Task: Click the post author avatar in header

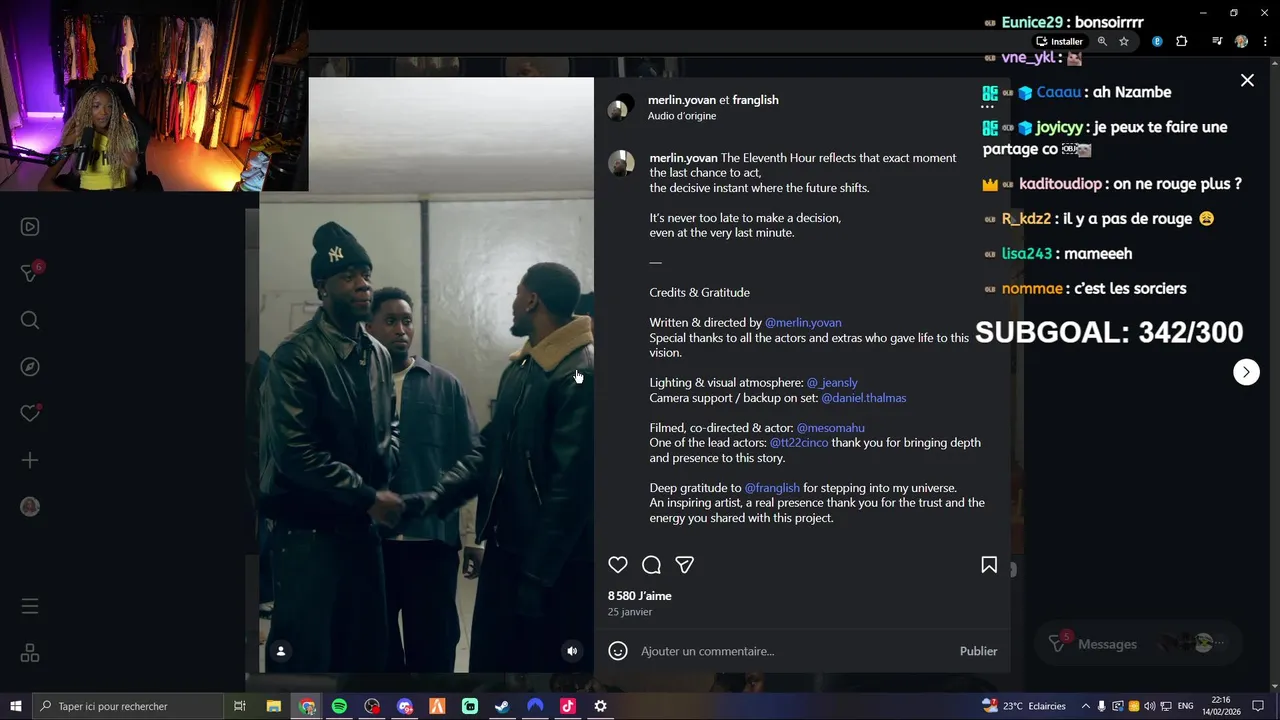Action: click(620, 107)
